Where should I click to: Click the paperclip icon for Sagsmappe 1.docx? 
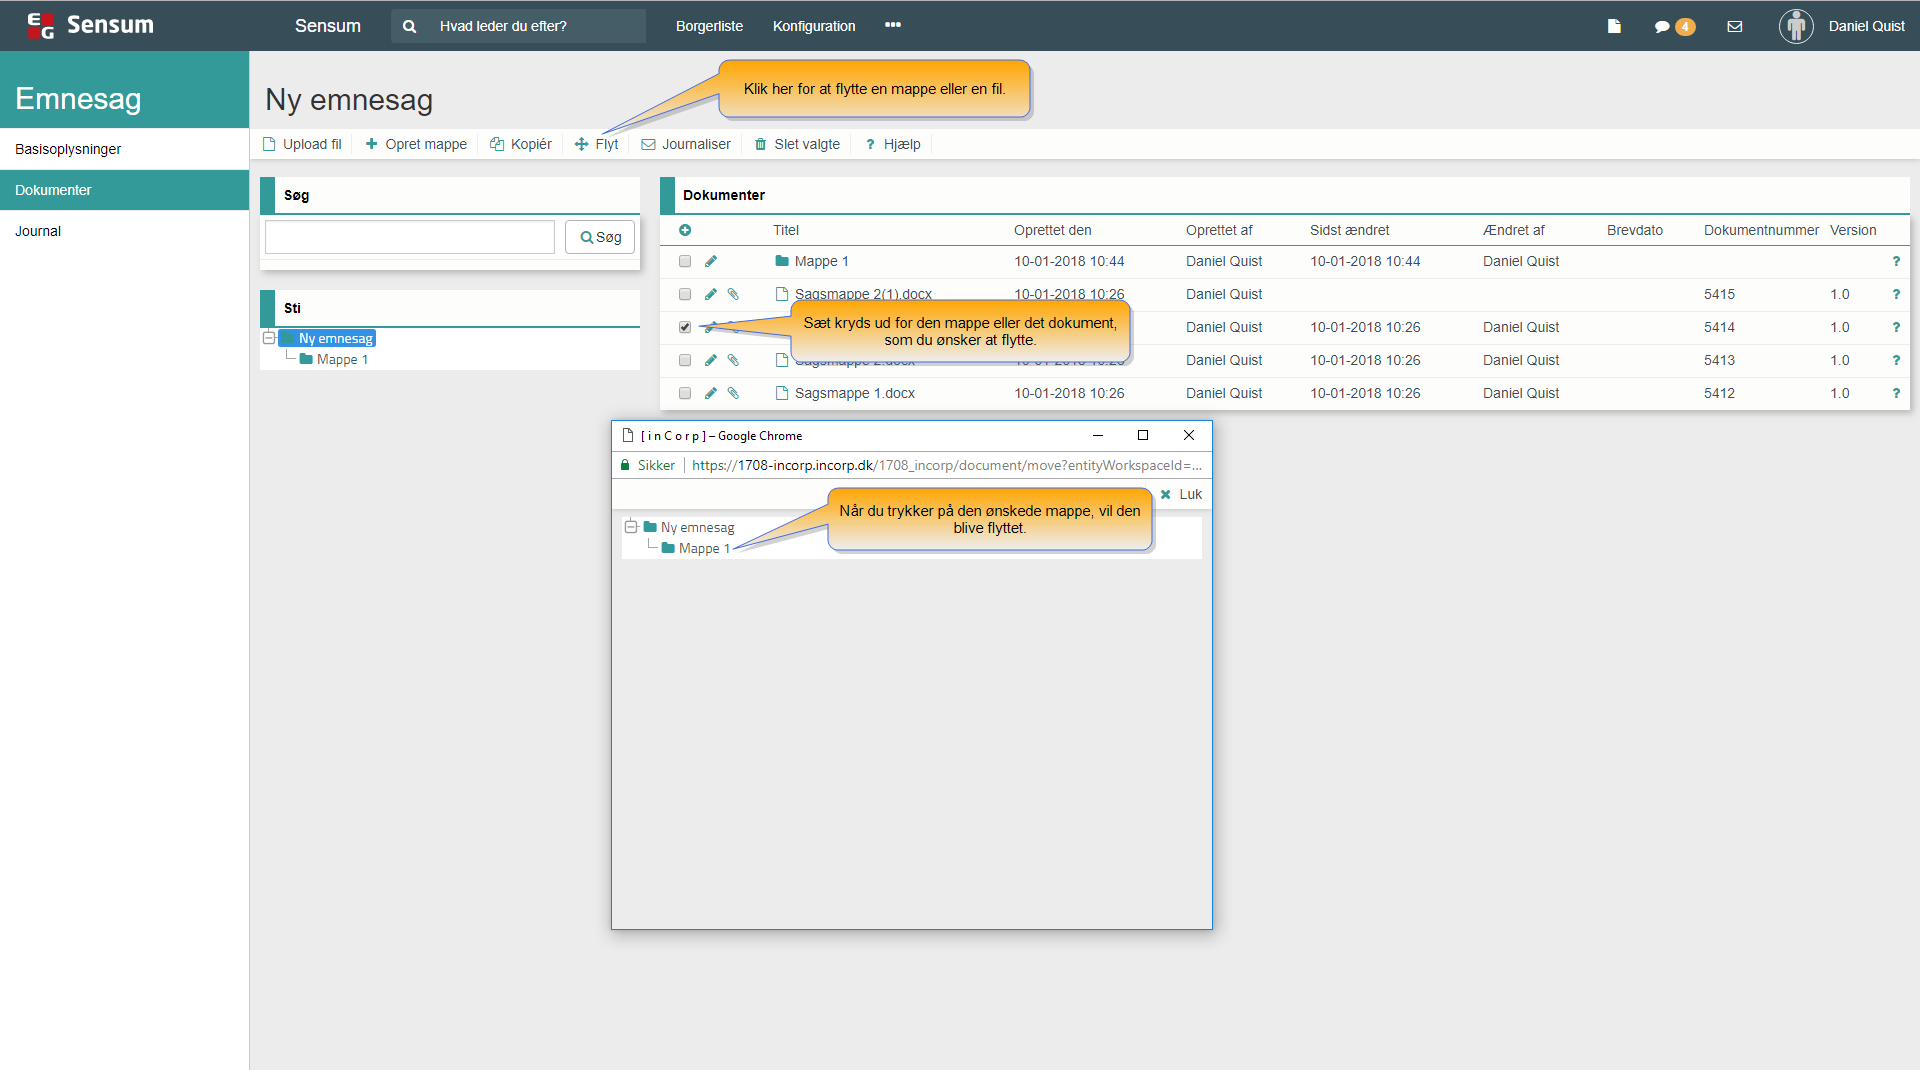click(733, 393)
